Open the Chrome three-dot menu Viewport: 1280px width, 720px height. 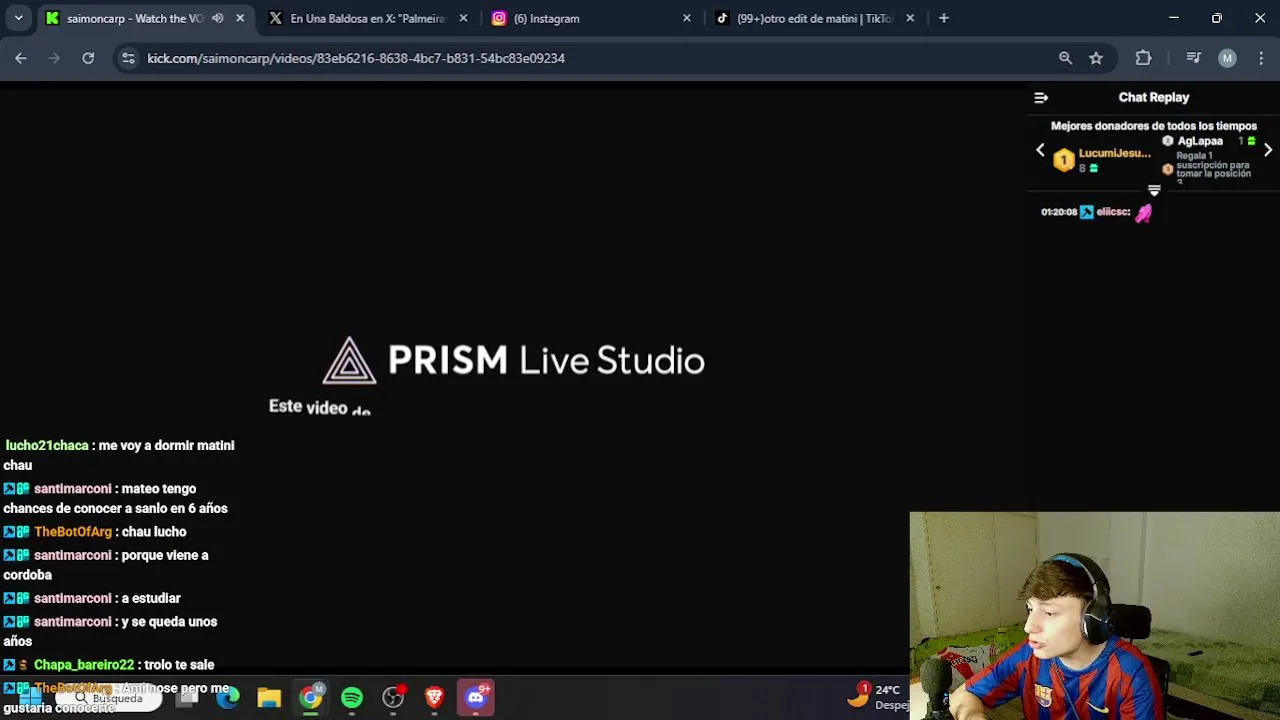pos(1261,58)
